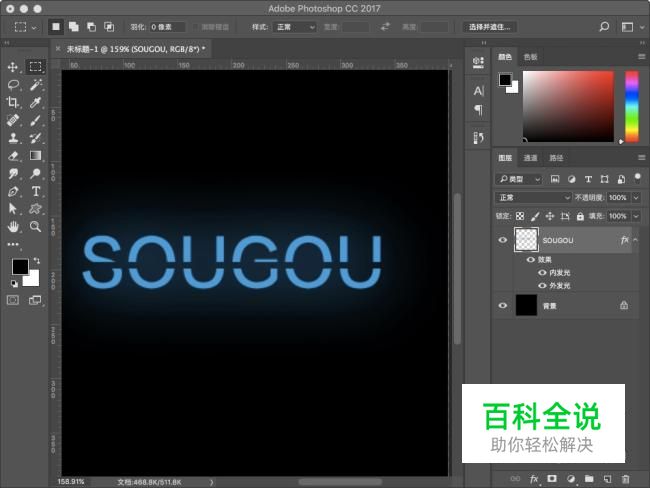
Task: Switch to the Channels tab
Action: tap(530, 158)
